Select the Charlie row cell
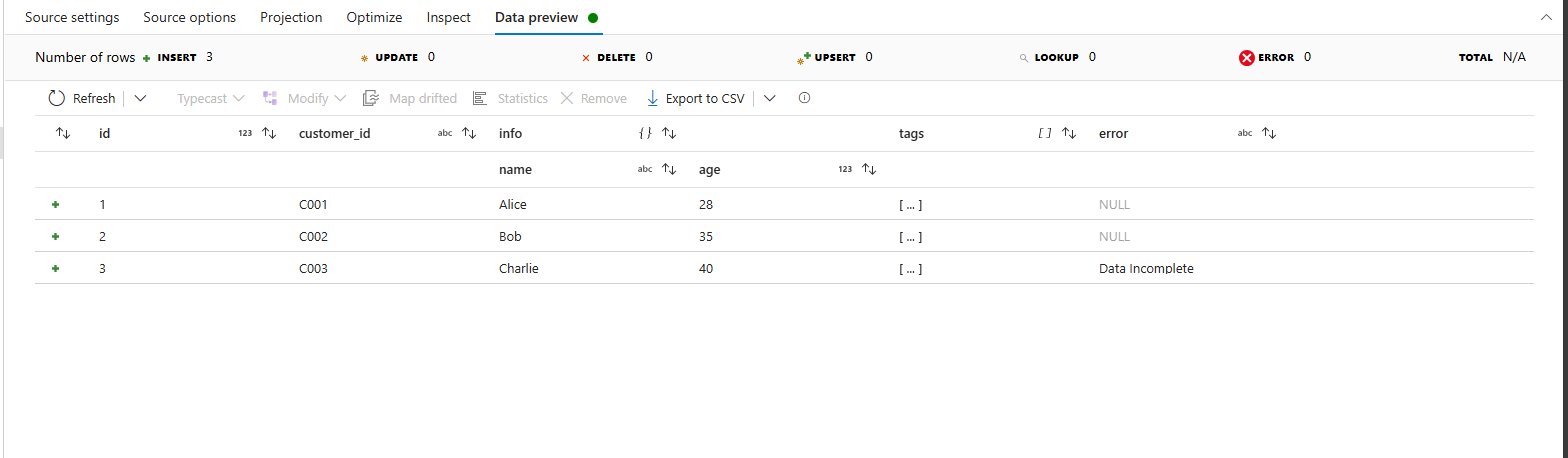The width and height of the screenshot is (1568, 458). [x=519, y=269]
